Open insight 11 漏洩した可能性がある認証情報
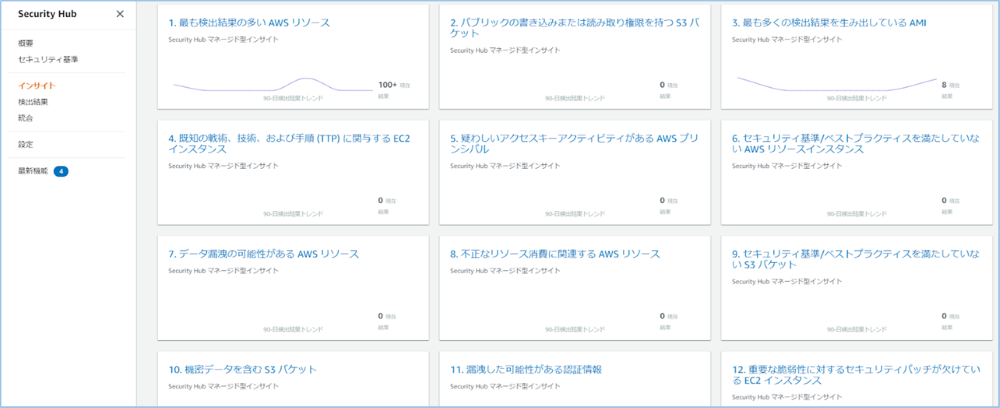The width and height of the screenshot is (1000, 408). (526, 369)
